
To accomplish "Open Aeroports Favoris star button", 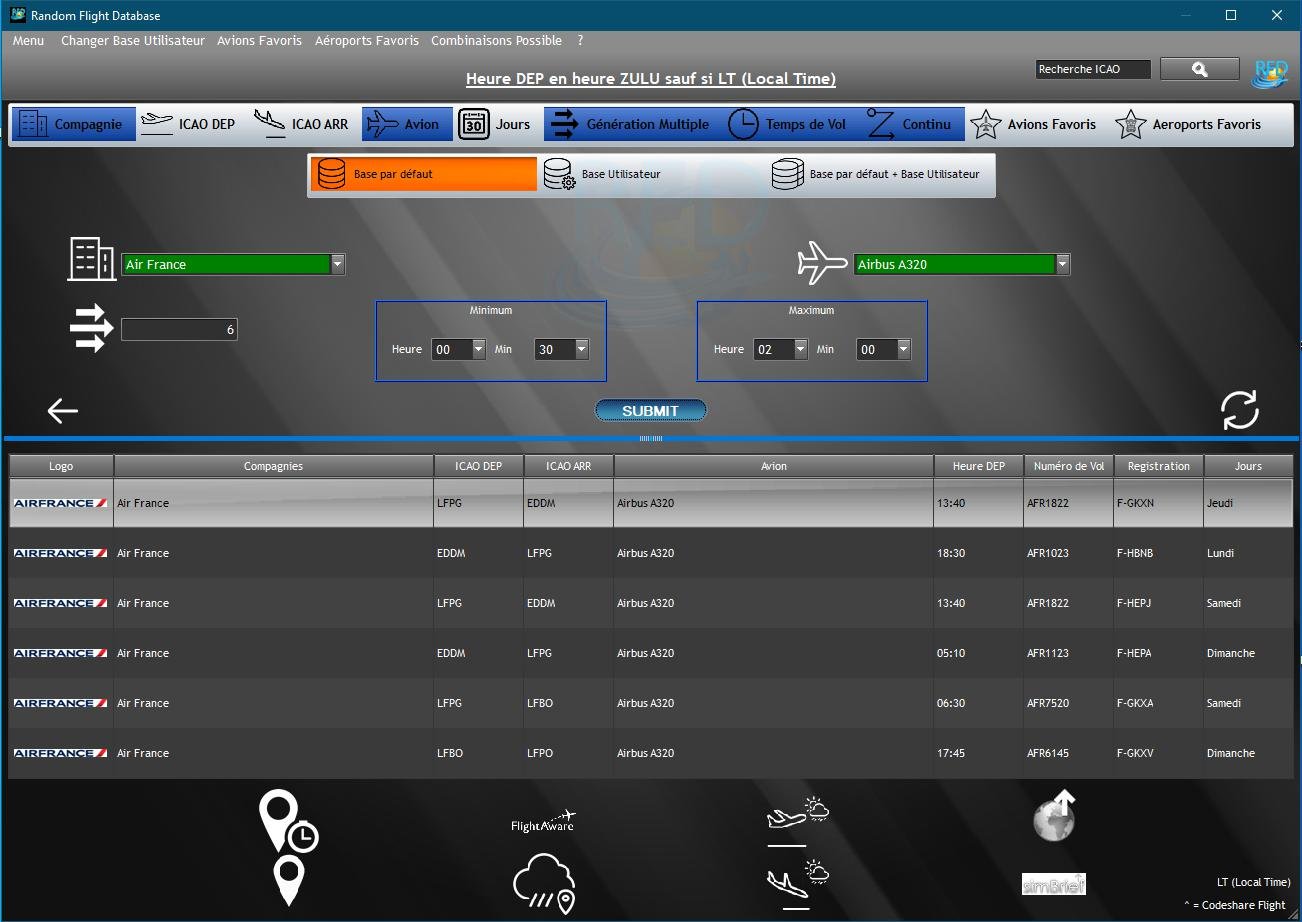I will [x=1188, y=124].
